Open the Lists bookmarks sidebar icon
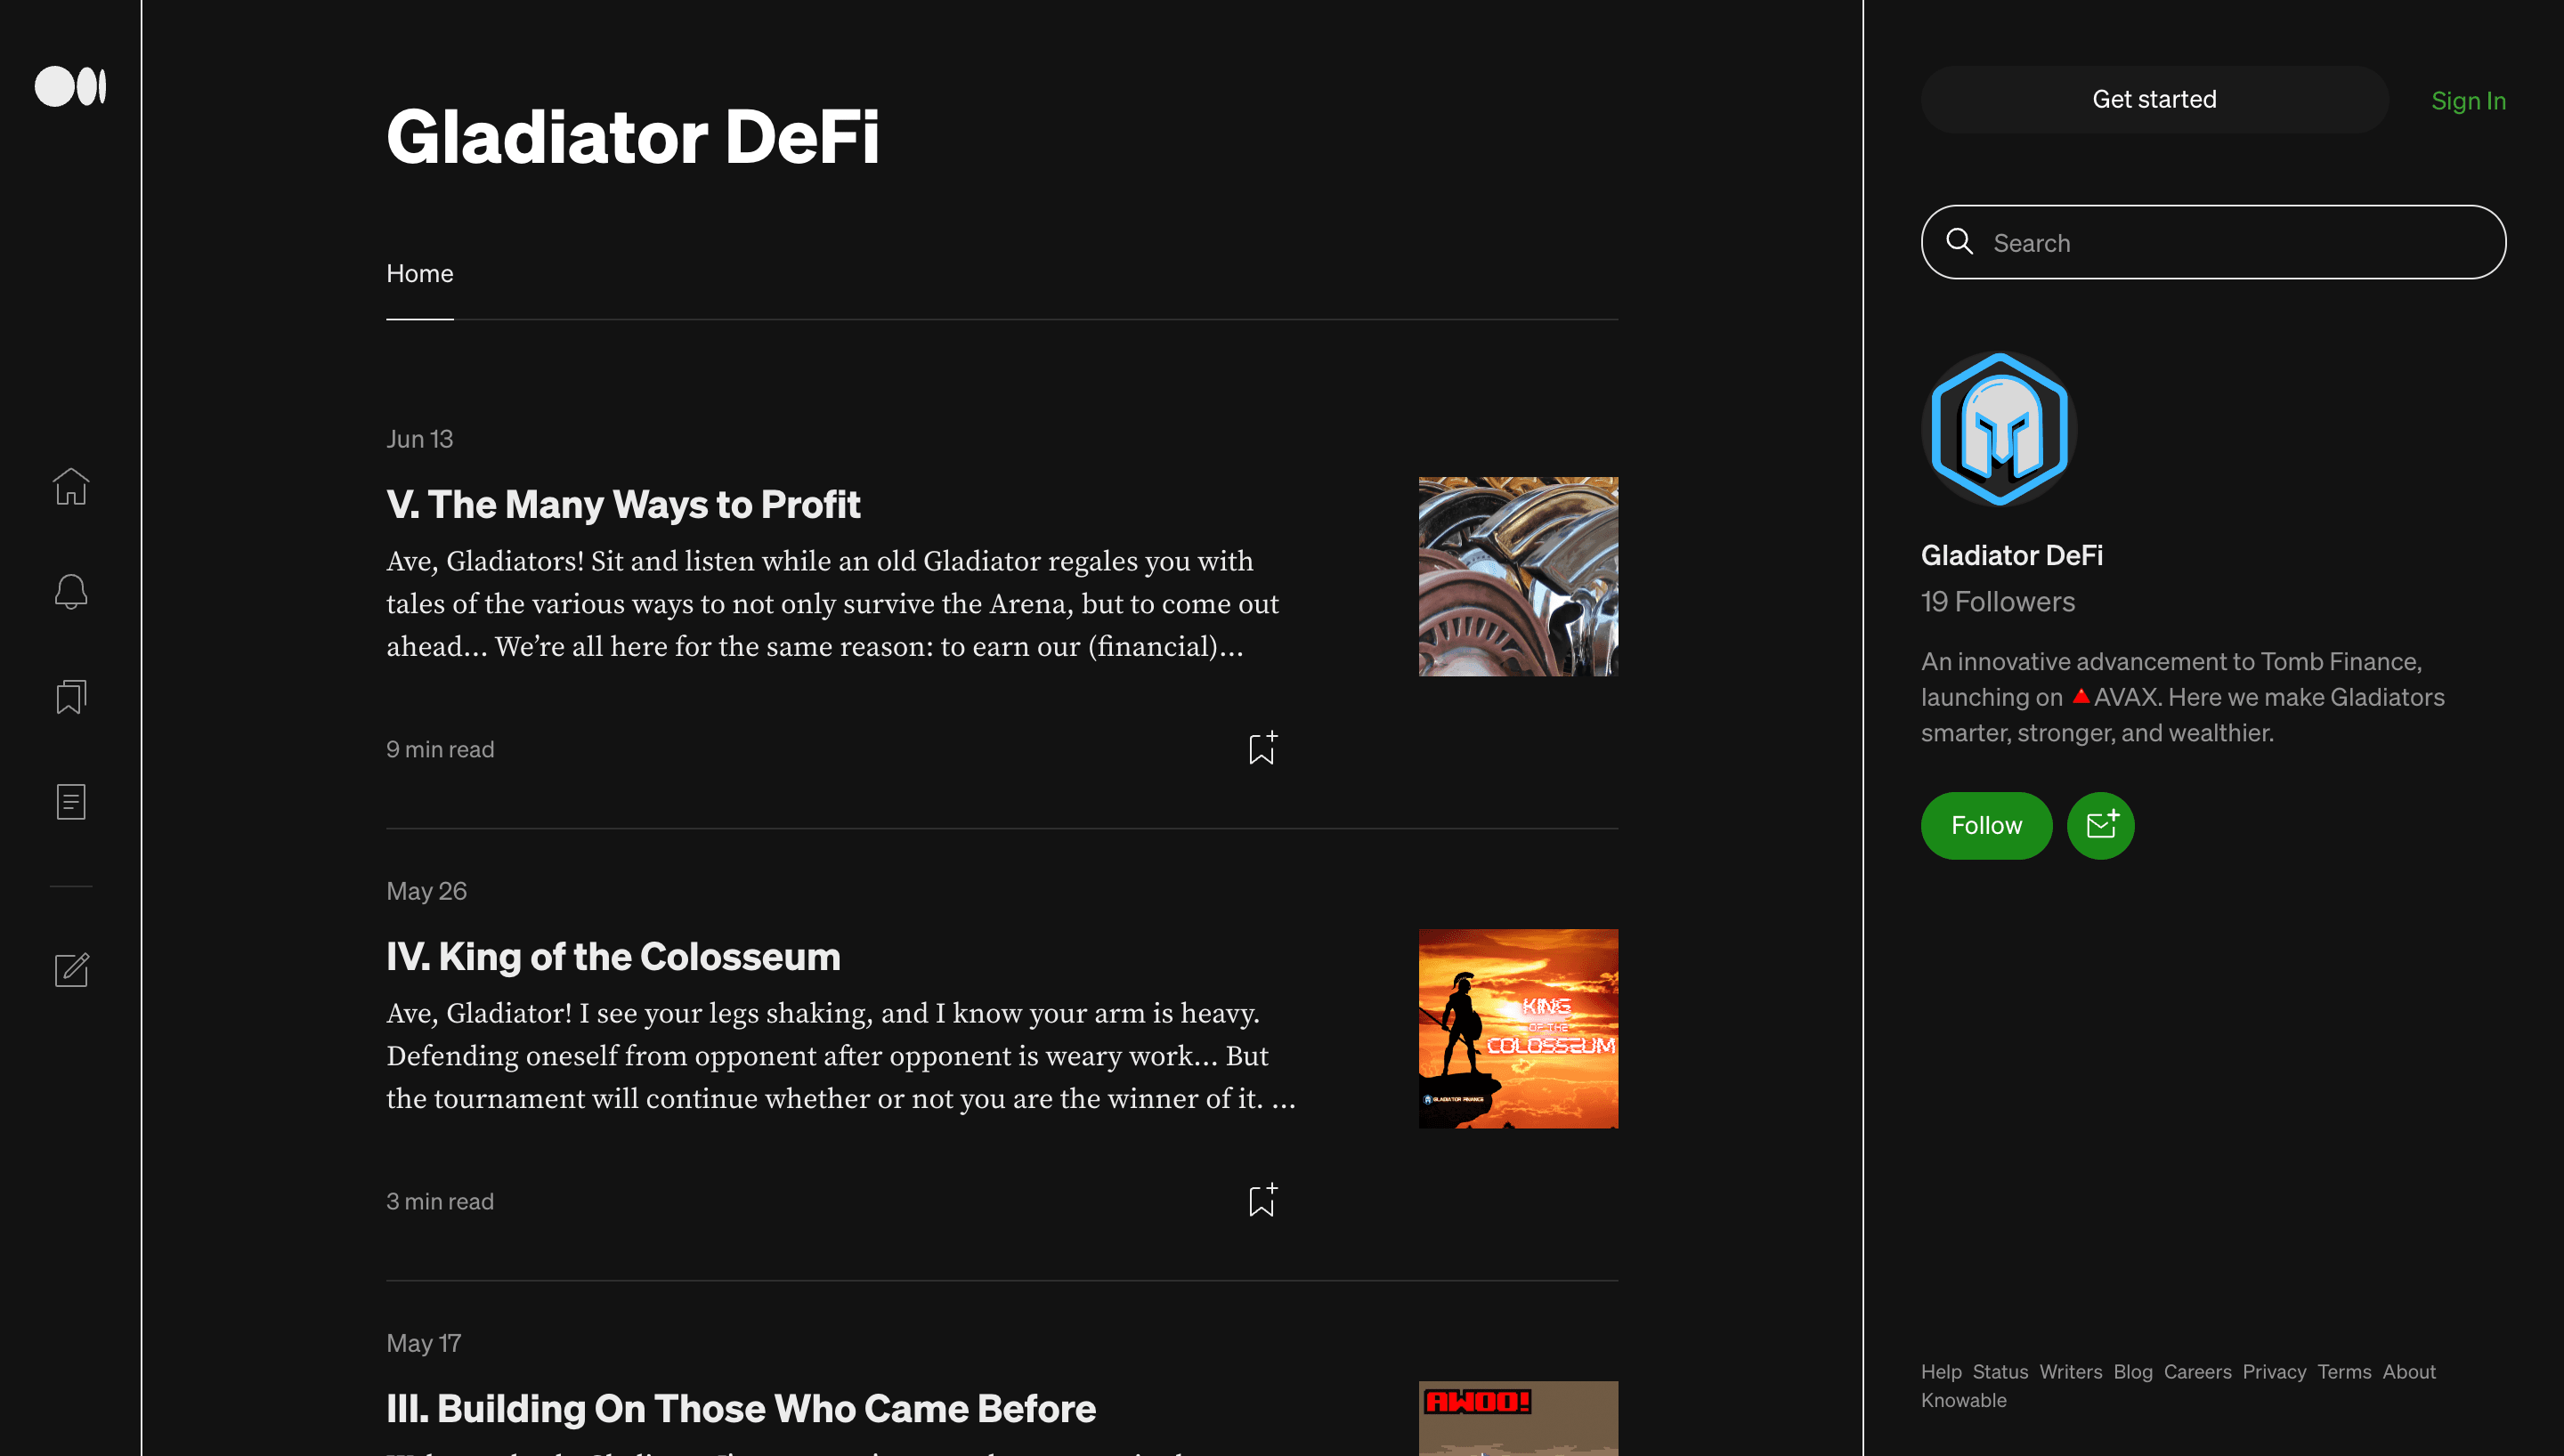 click(x=71, y=697)
